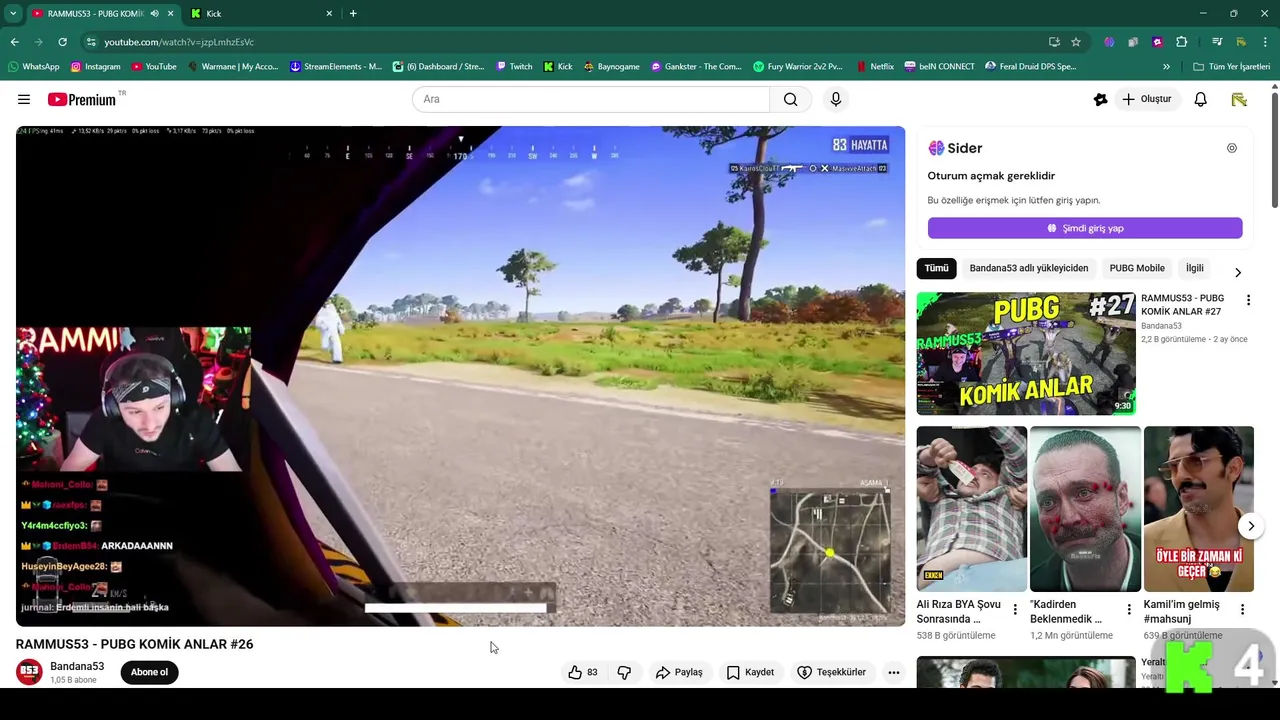Click the browser address bar URL
The image size is (1280, 720).
click(x=179, y=42)
